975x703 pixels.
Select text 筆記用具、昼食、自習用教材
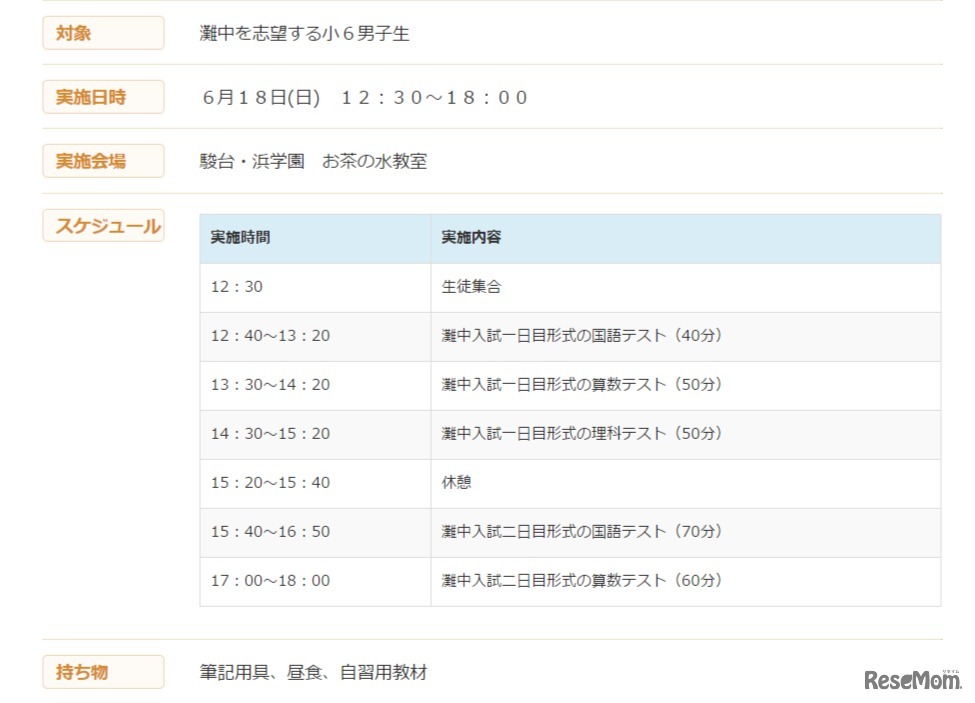click(x=313, y=673)
